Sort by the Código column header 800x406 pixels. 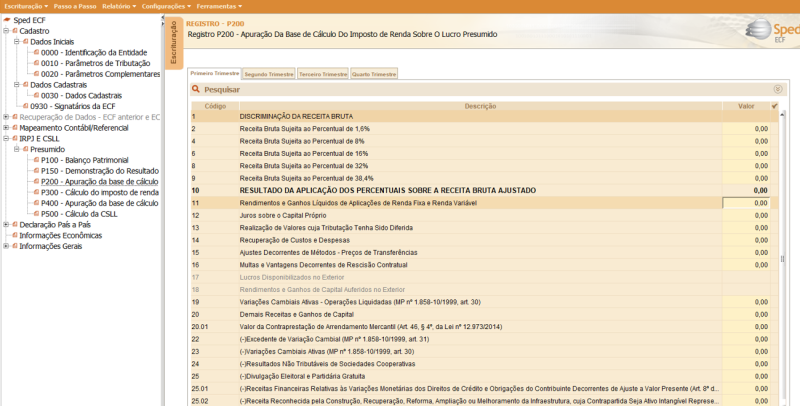click(x=215, y=106)
